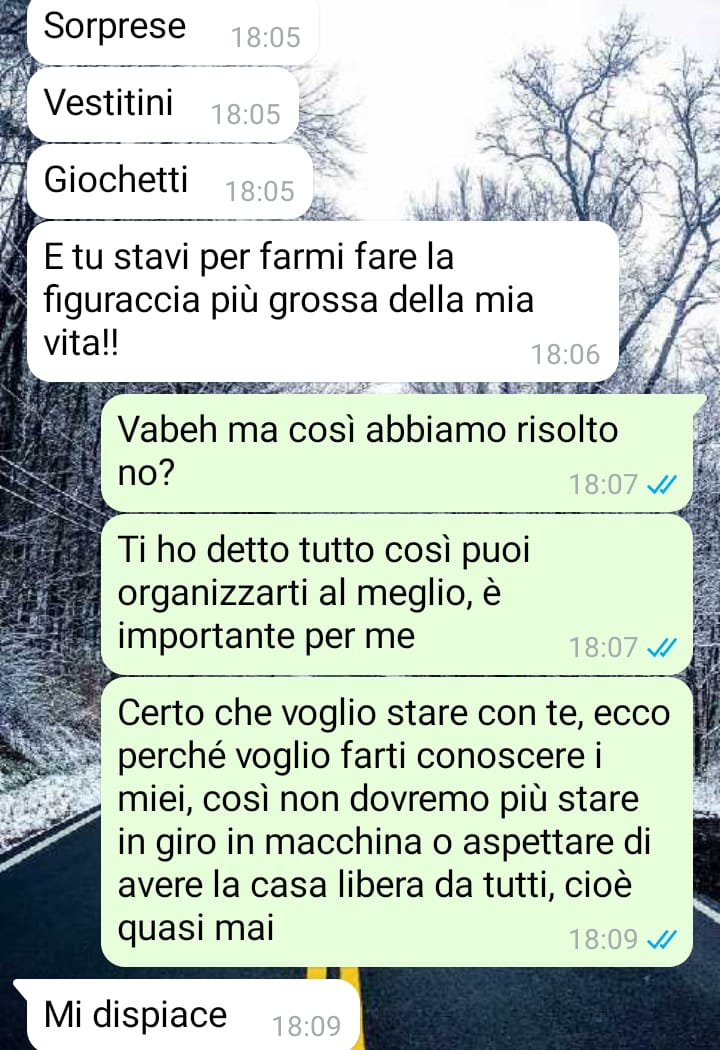The height and width of the screenshot is (1050, 720).
Task: Tap the 18:07 timestamp on 'risolto no?' message
Action: (x=603, y=484)
